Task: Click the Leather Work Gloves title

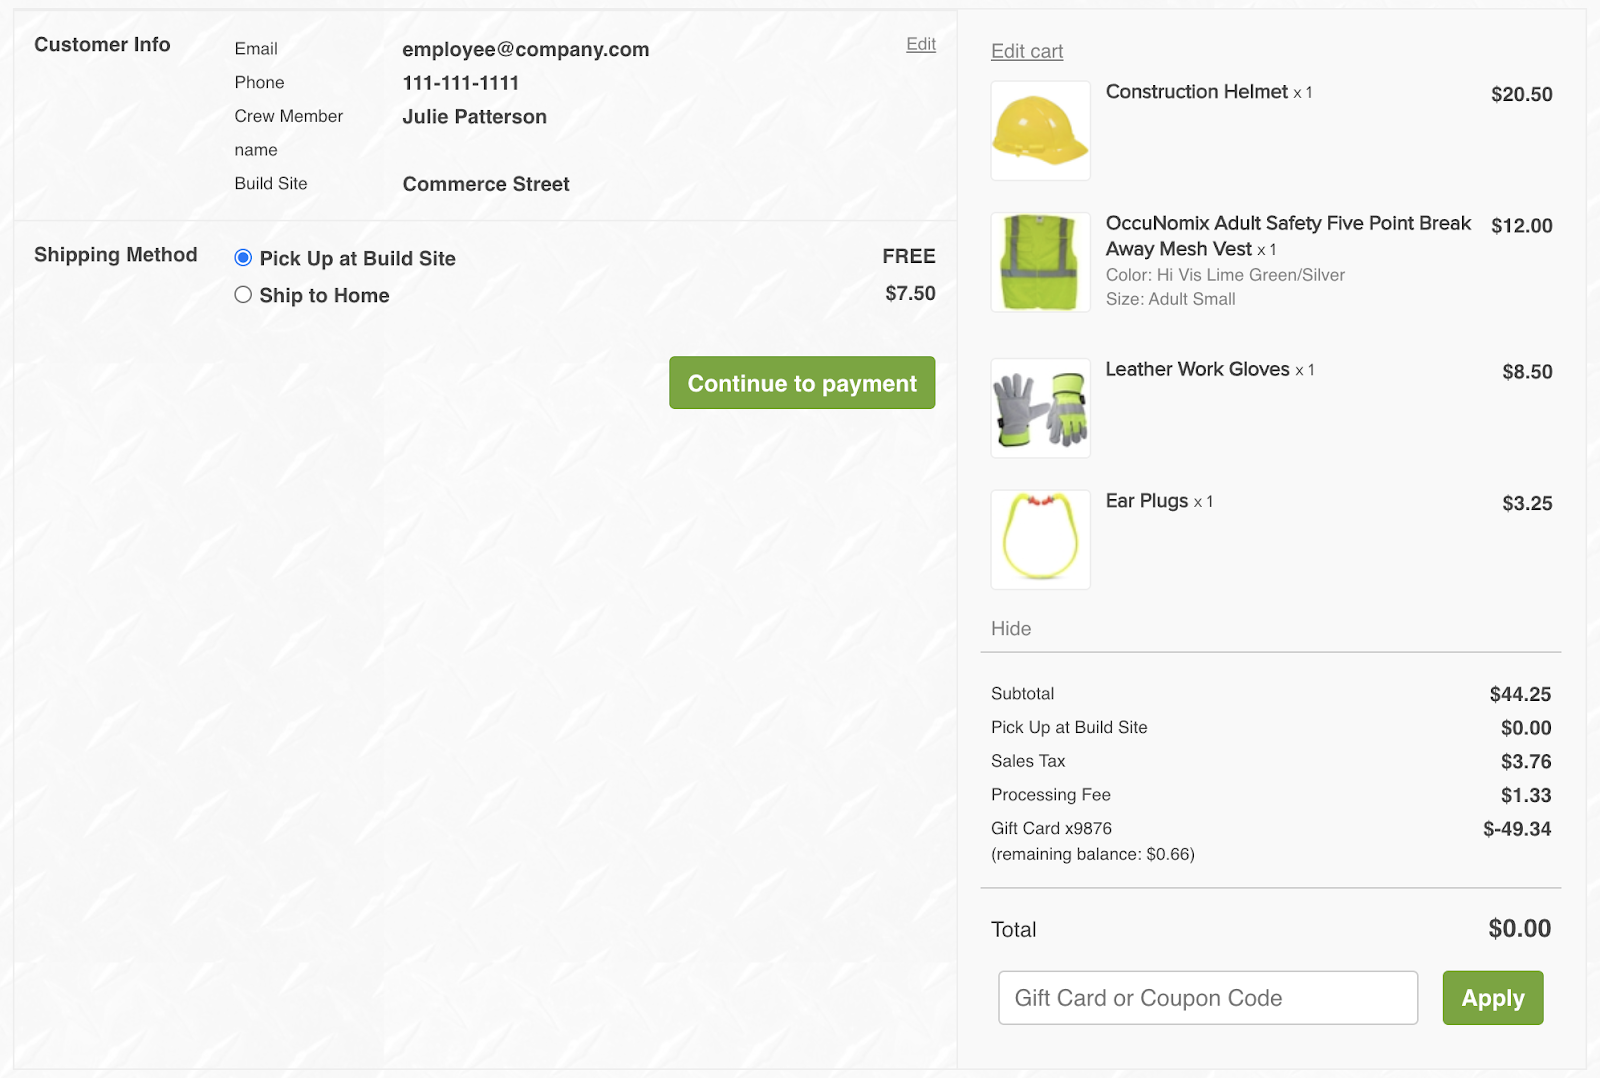Action: click(x=1198, y=370)
